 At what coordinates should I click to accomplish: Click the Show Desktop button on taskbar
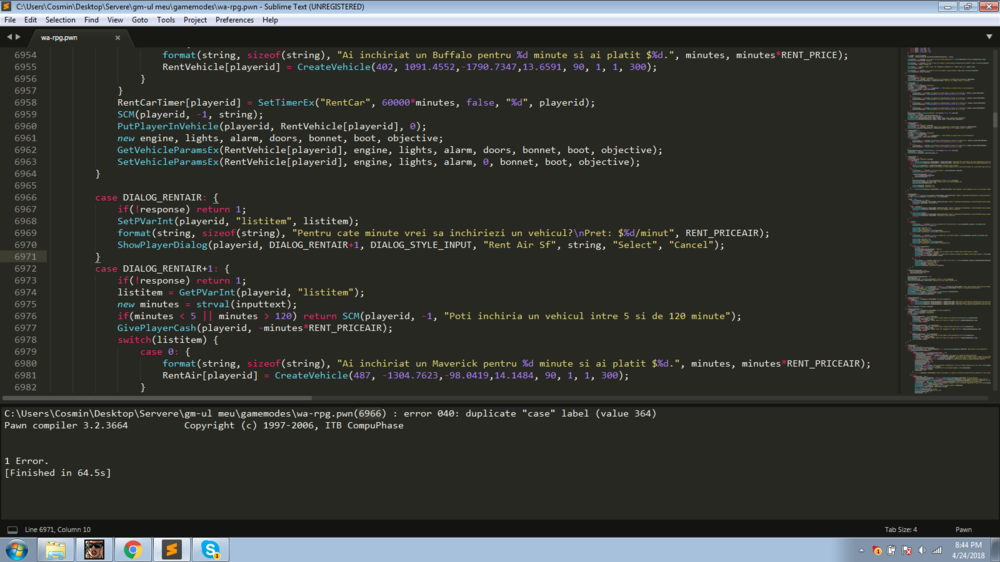(x=996, y=549)
